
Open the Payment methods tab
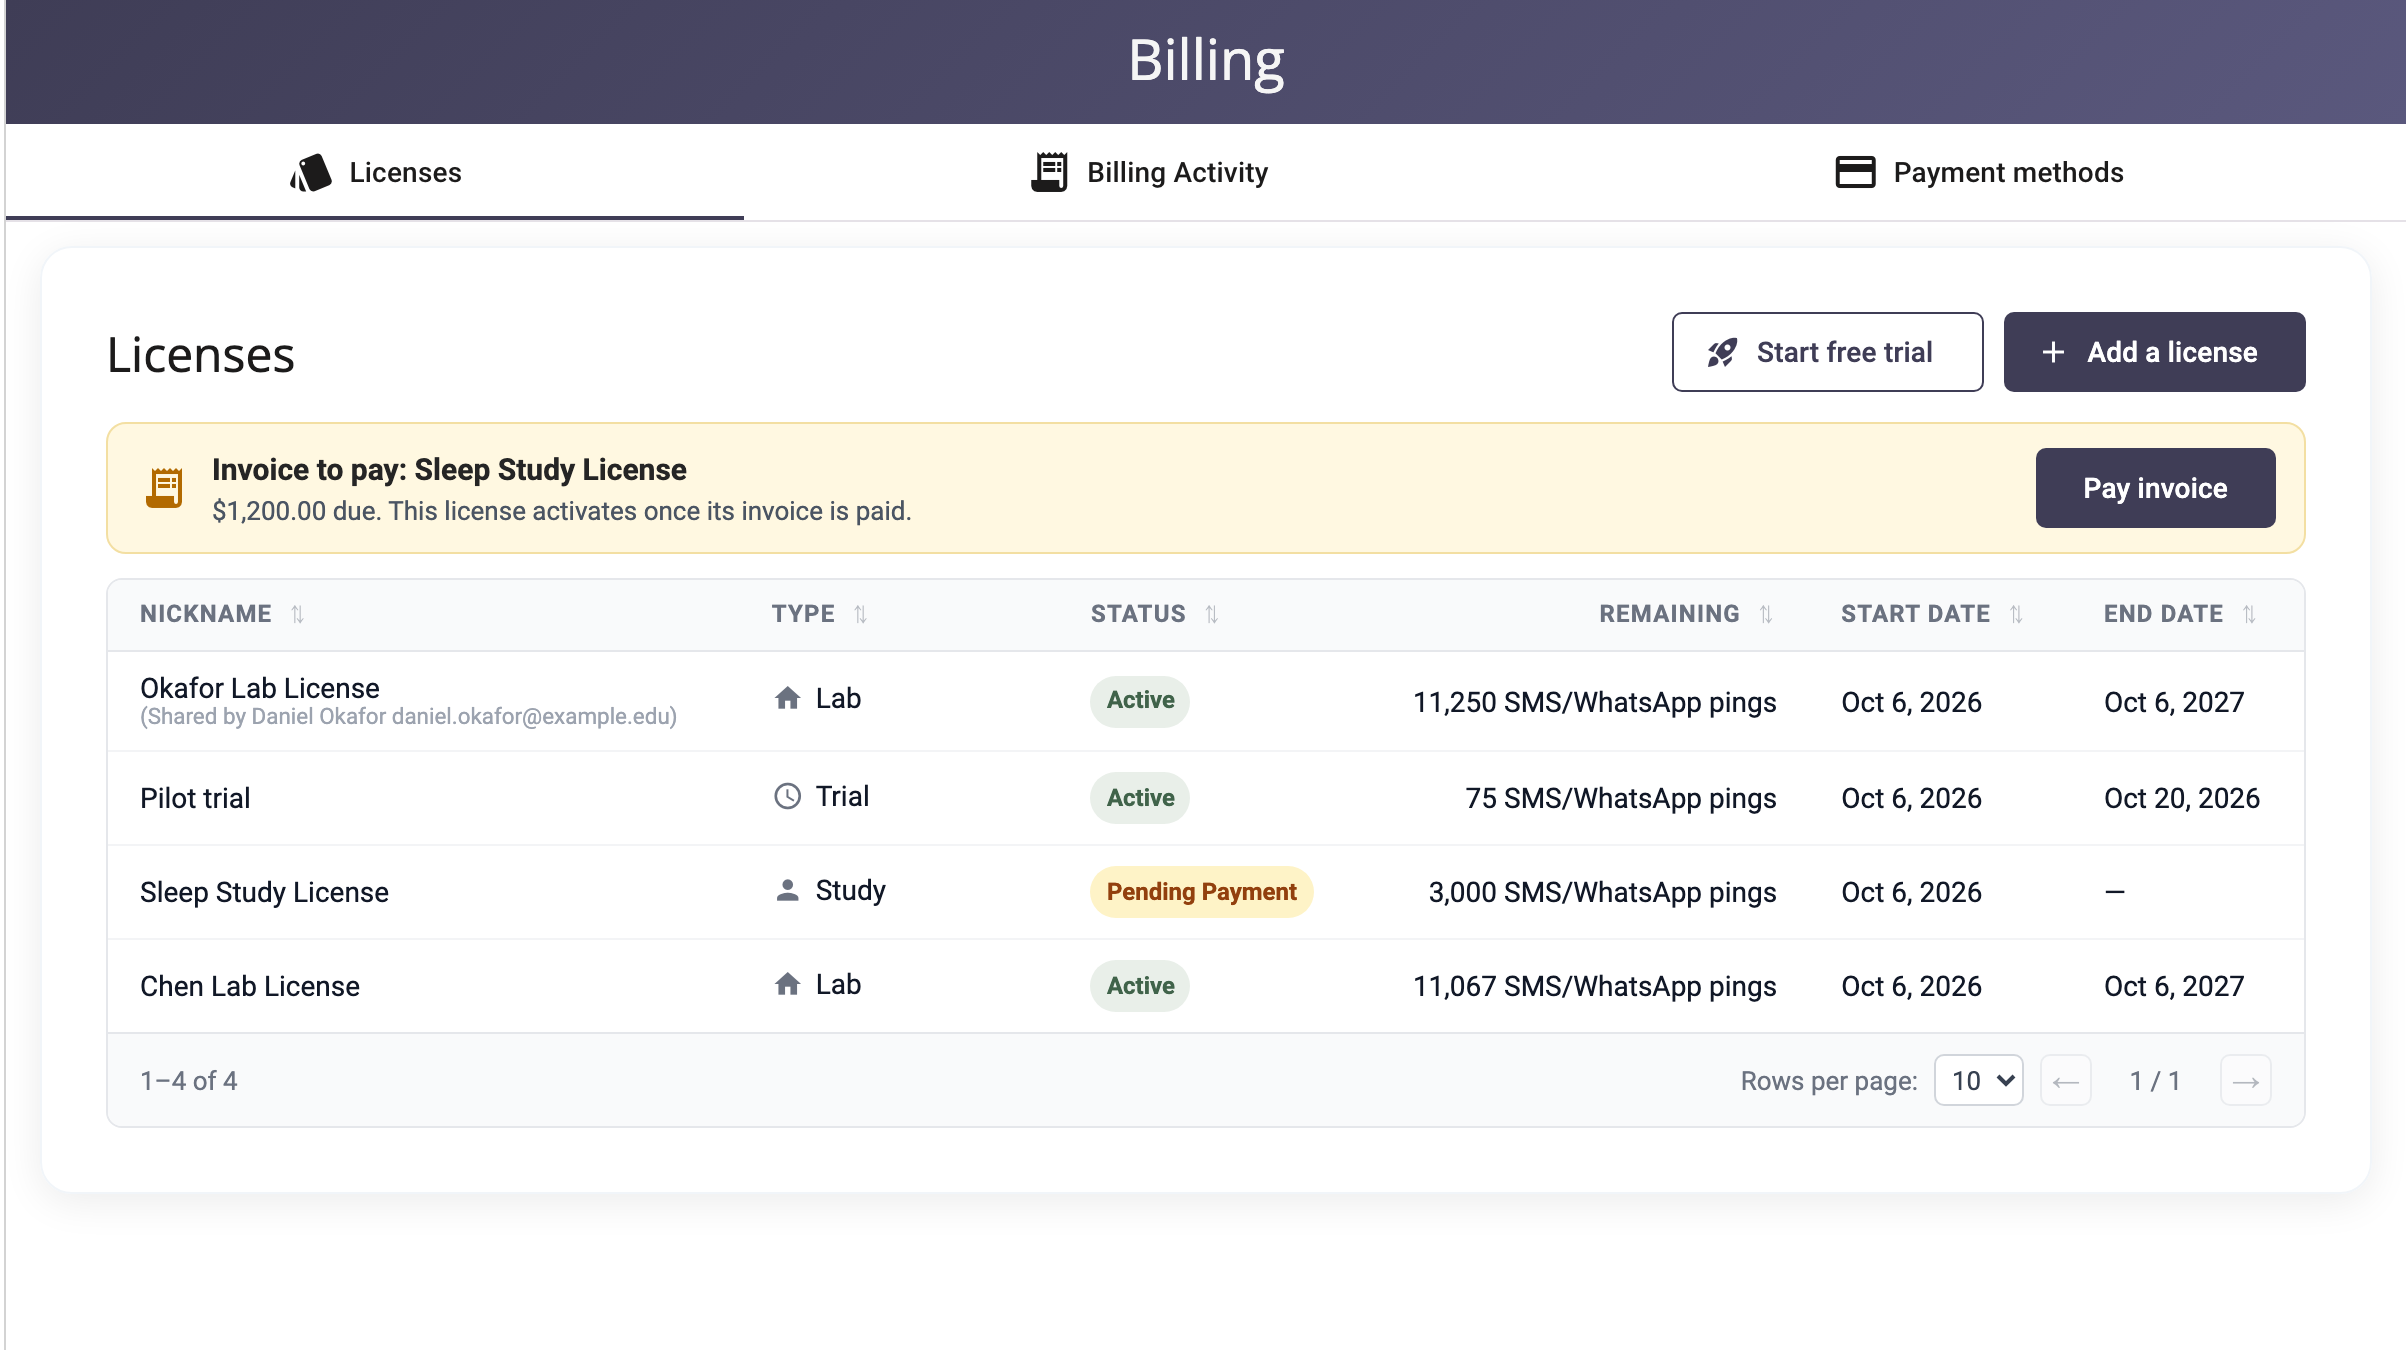tap(1979, 172)
